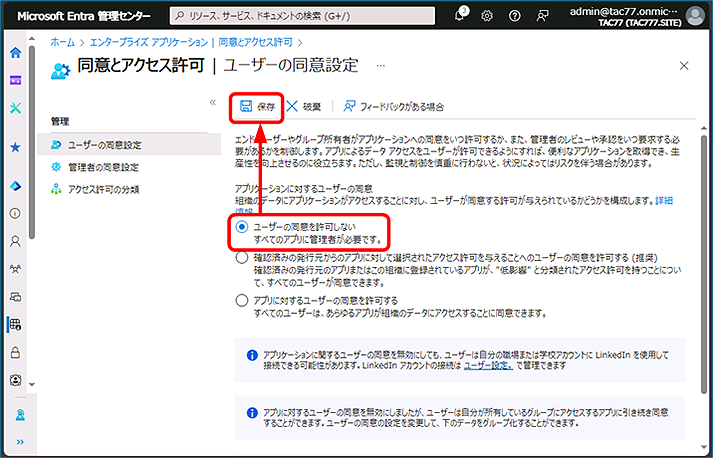Select verified publishers consent (推奨) radio option
The image size is (713, 458).
242,258
